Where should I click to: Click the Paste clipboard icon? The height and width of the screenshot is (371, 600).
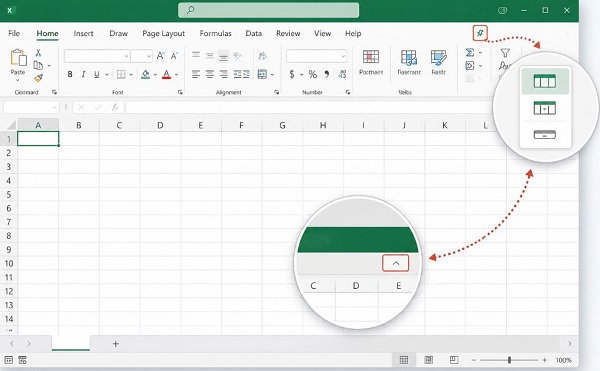click(18, 58)
